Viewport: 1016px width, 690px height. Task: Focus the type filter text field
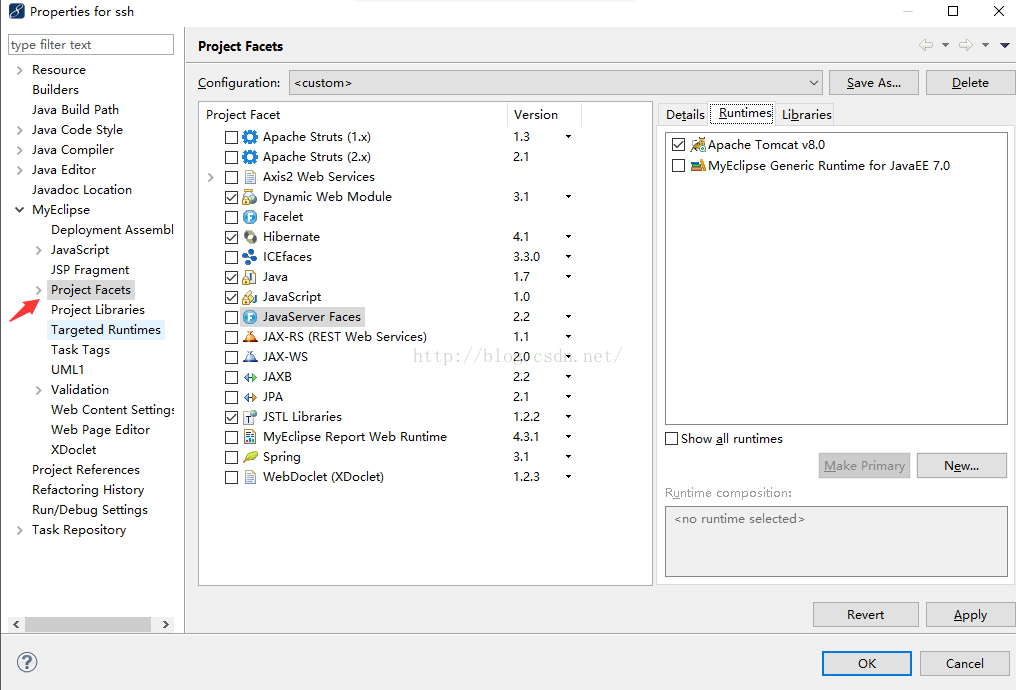[x=91, y=45]
